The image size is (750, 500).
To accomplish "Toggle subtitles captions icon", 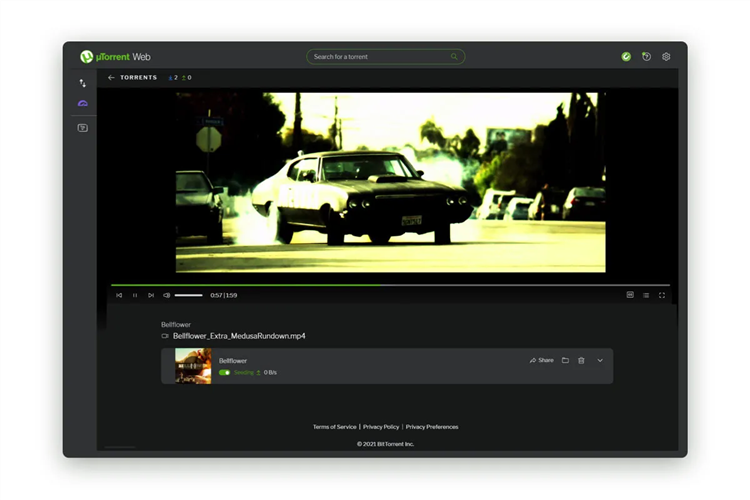I will click(x=630, y=295).
